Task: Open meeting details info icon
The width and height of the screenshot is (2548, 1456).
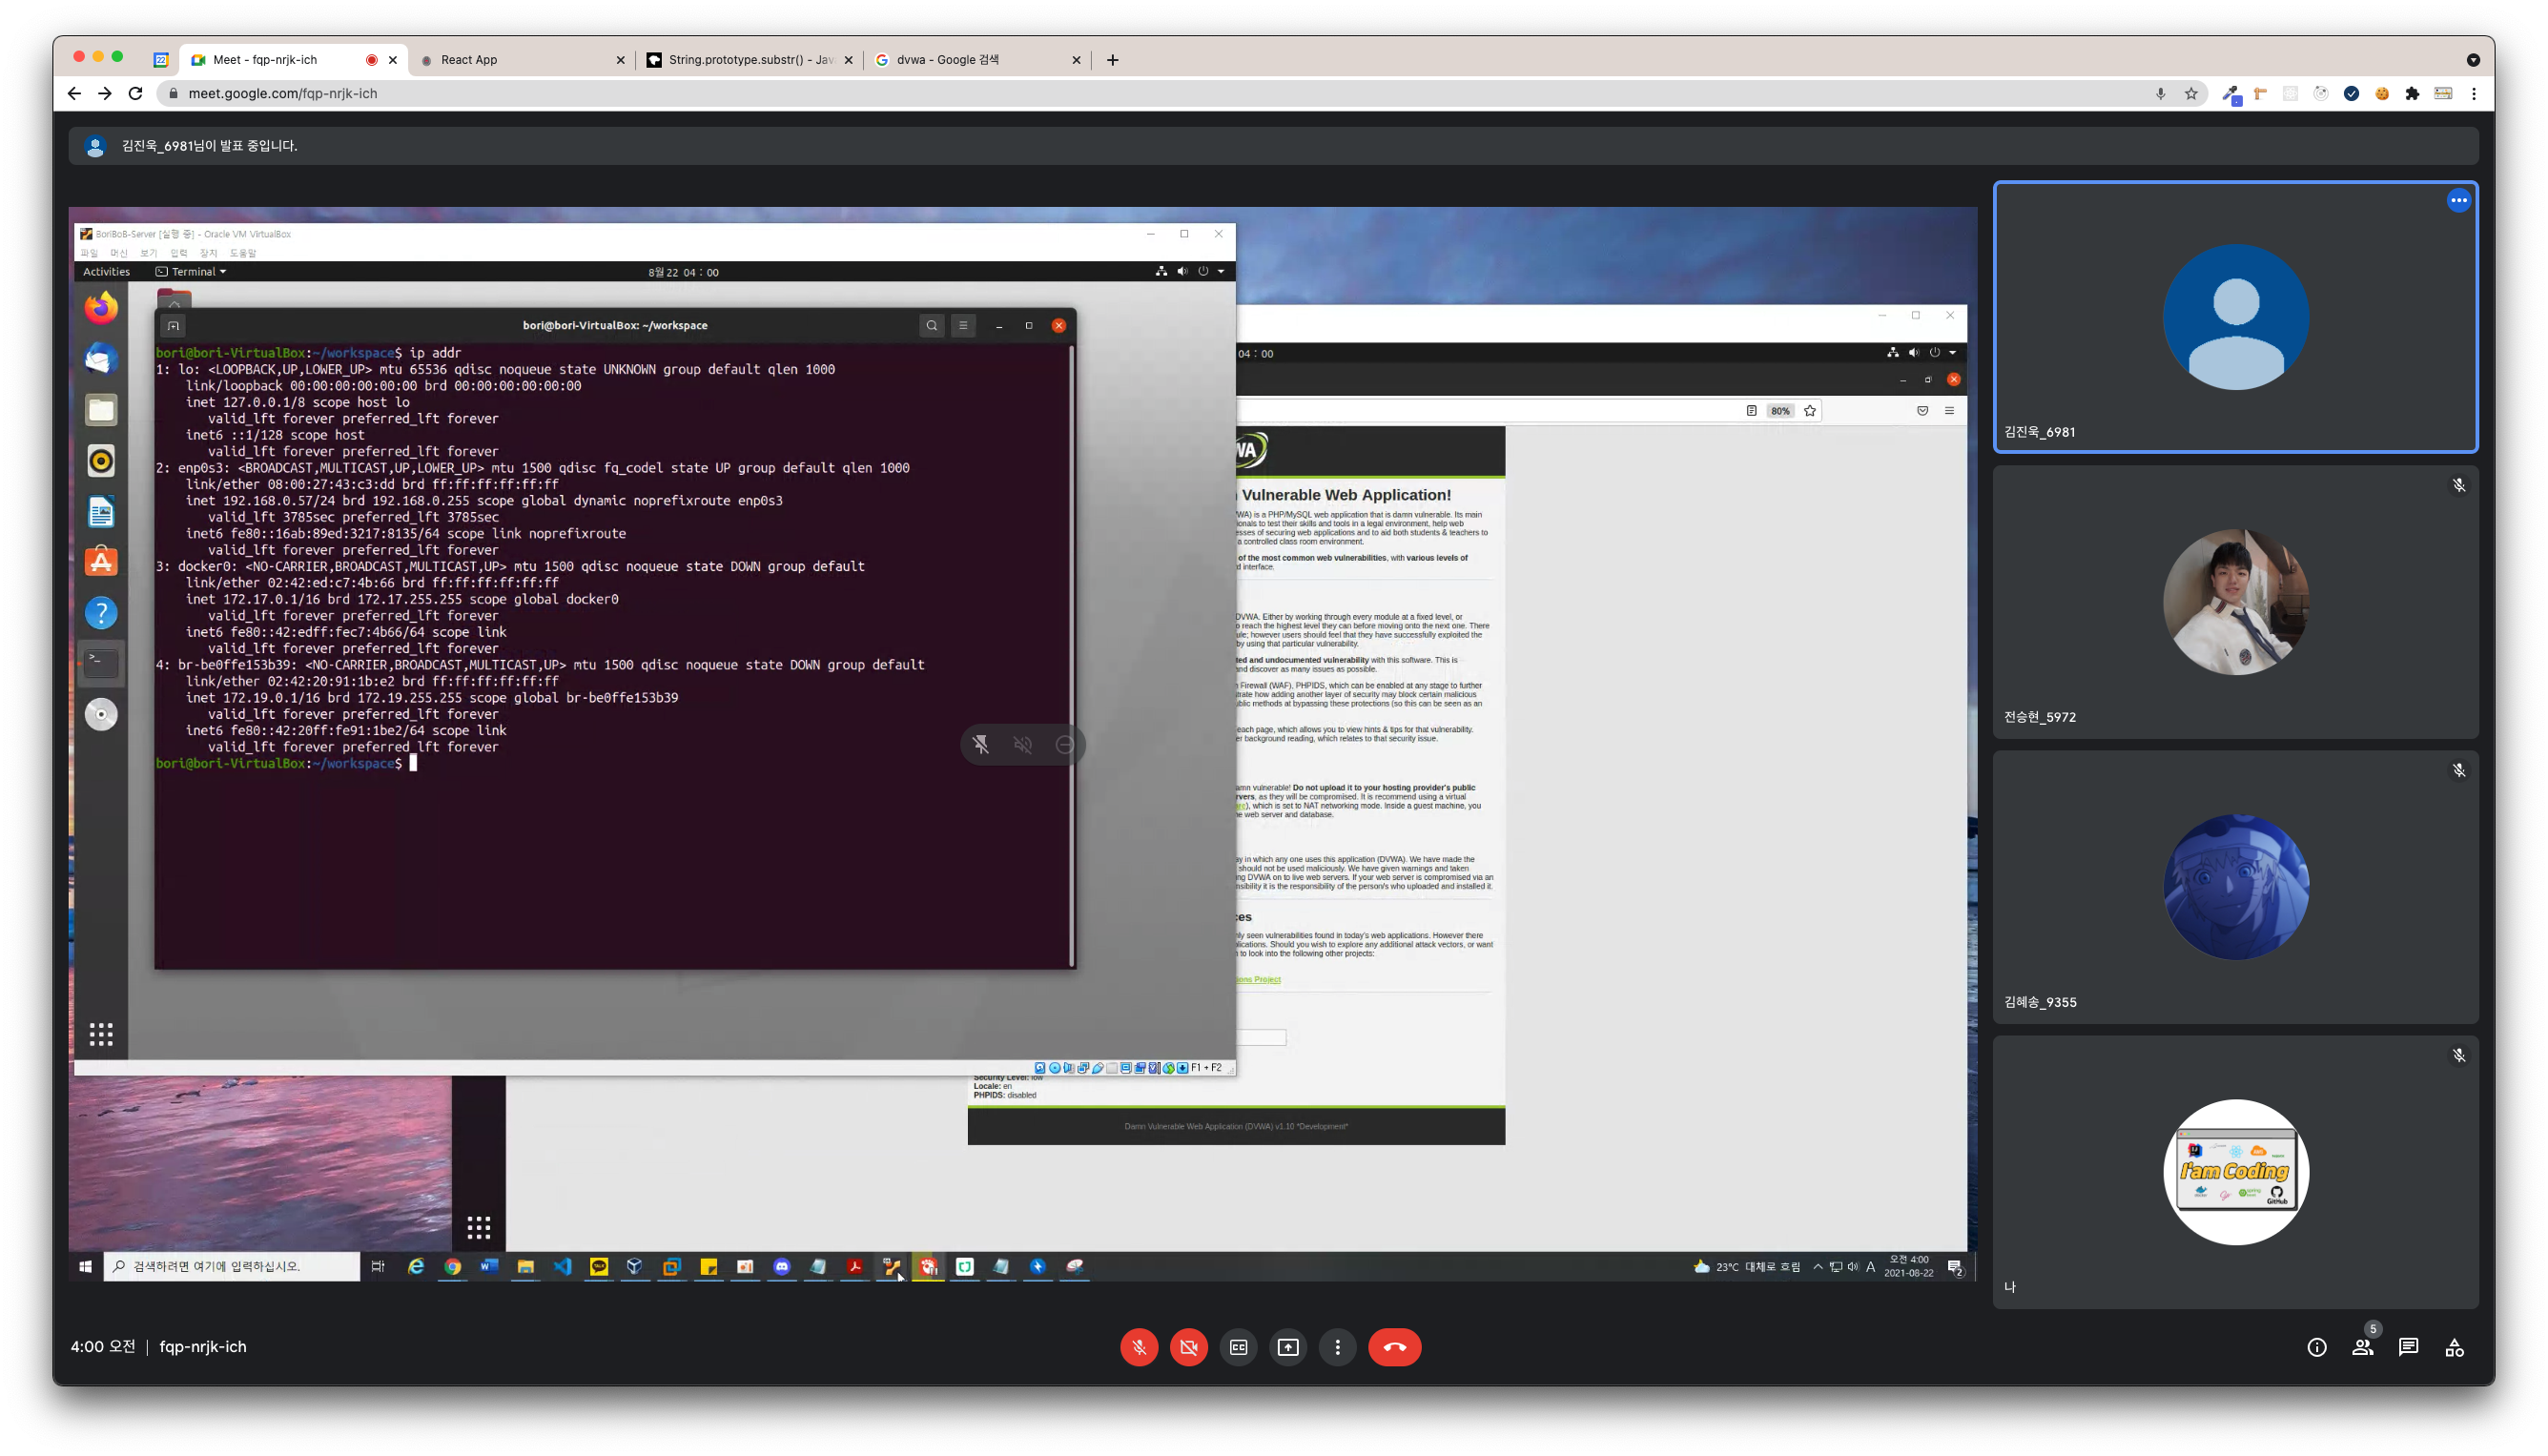Action: click(2316, 1347)
